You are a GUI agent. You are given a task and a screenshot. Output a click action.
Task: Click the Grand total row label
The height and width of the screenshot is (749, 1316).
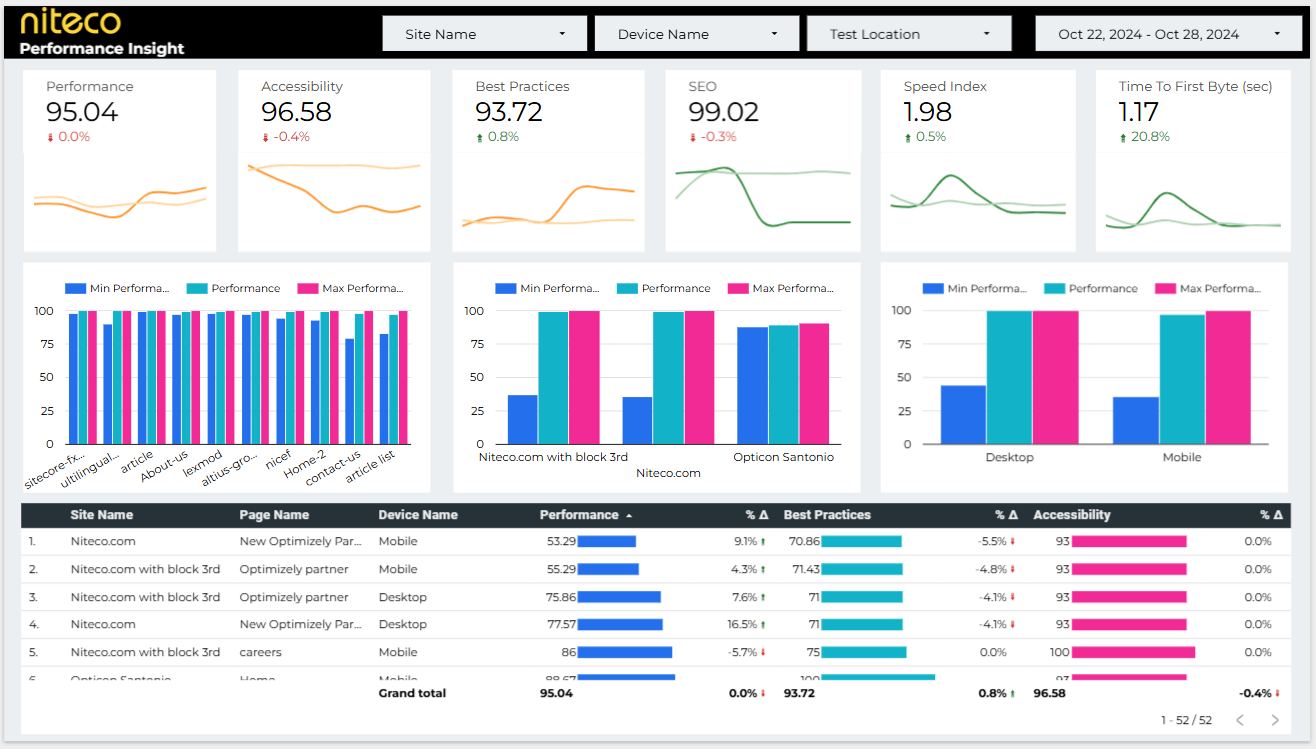[x=412, y=693]
